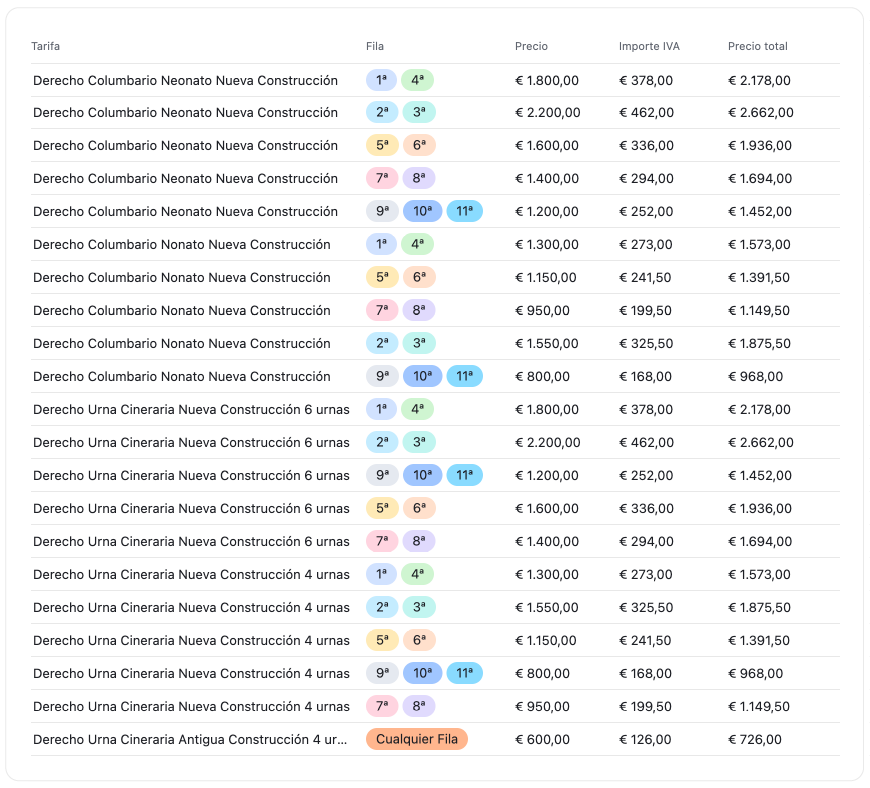Click the 9ª tag in 6 urnas row
The image size is (870, 788).
coord(382,475)
